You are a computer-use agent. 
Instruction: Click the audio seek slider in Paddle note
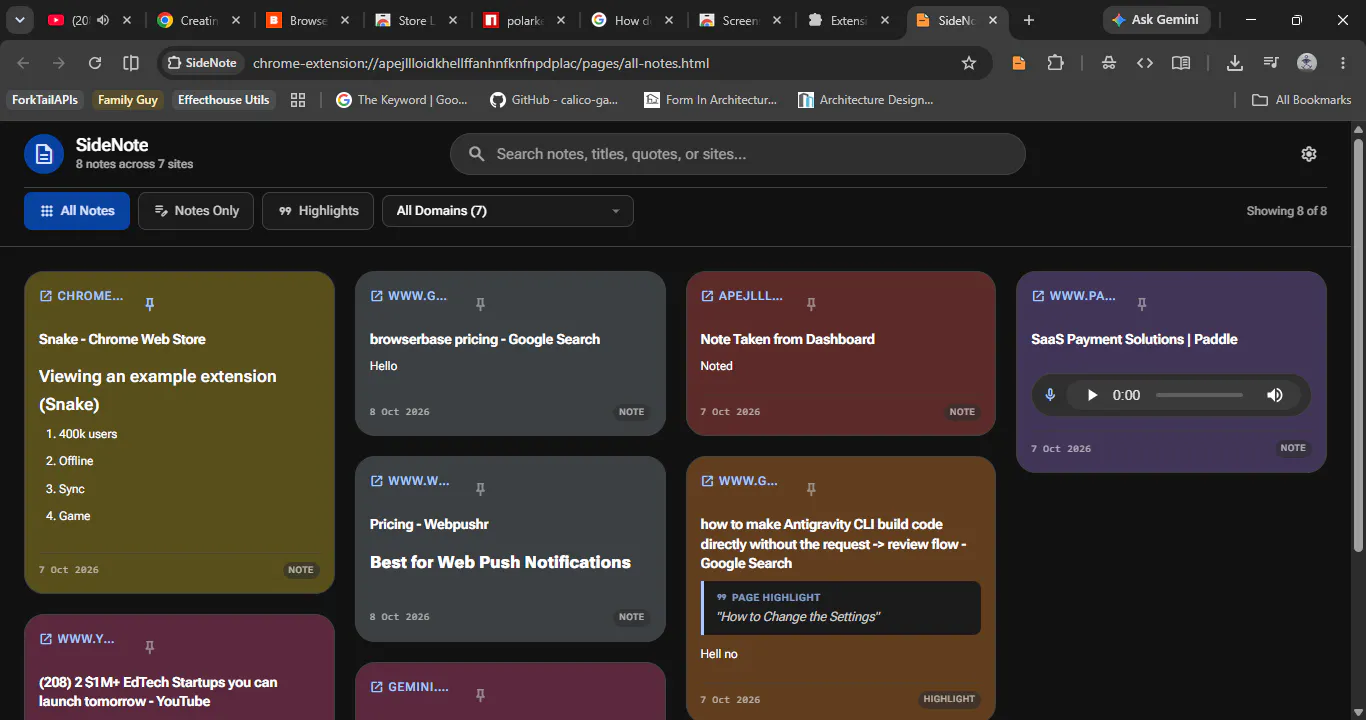(x=1200, y=395)
